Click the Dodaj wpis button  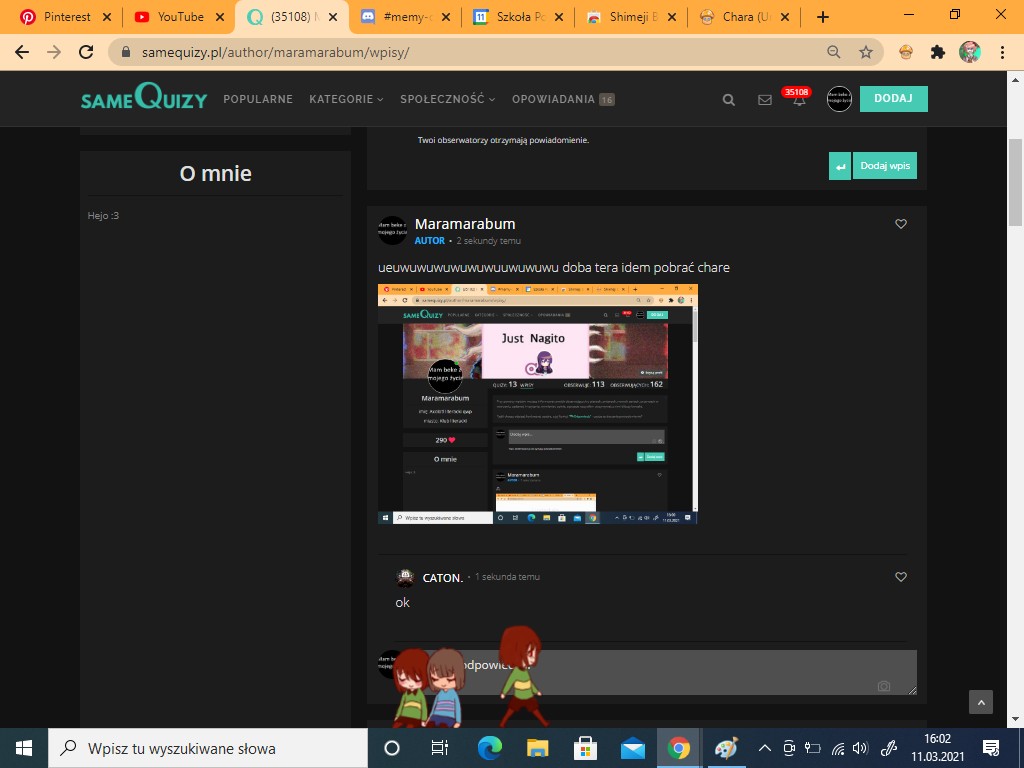(x=885, y=166)
